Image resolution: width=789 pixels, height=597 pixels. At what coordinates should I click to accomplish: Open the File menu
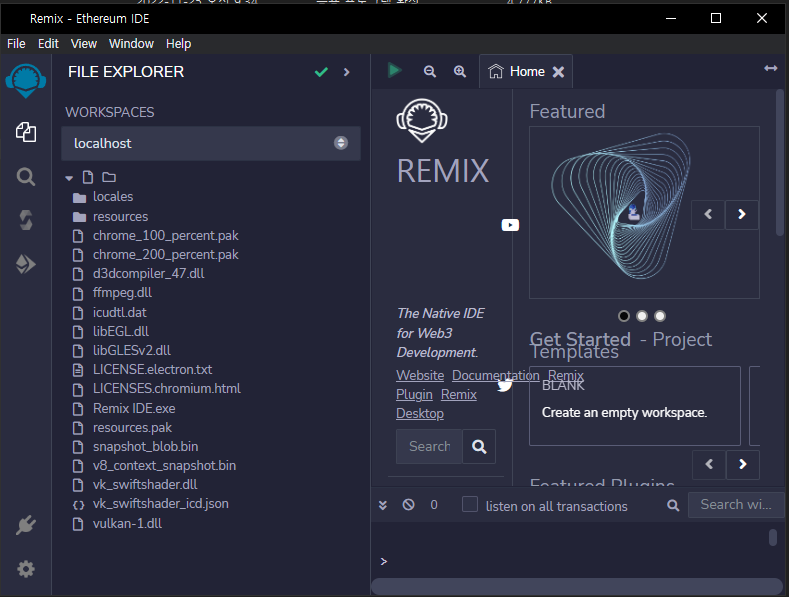pos(16,44)
